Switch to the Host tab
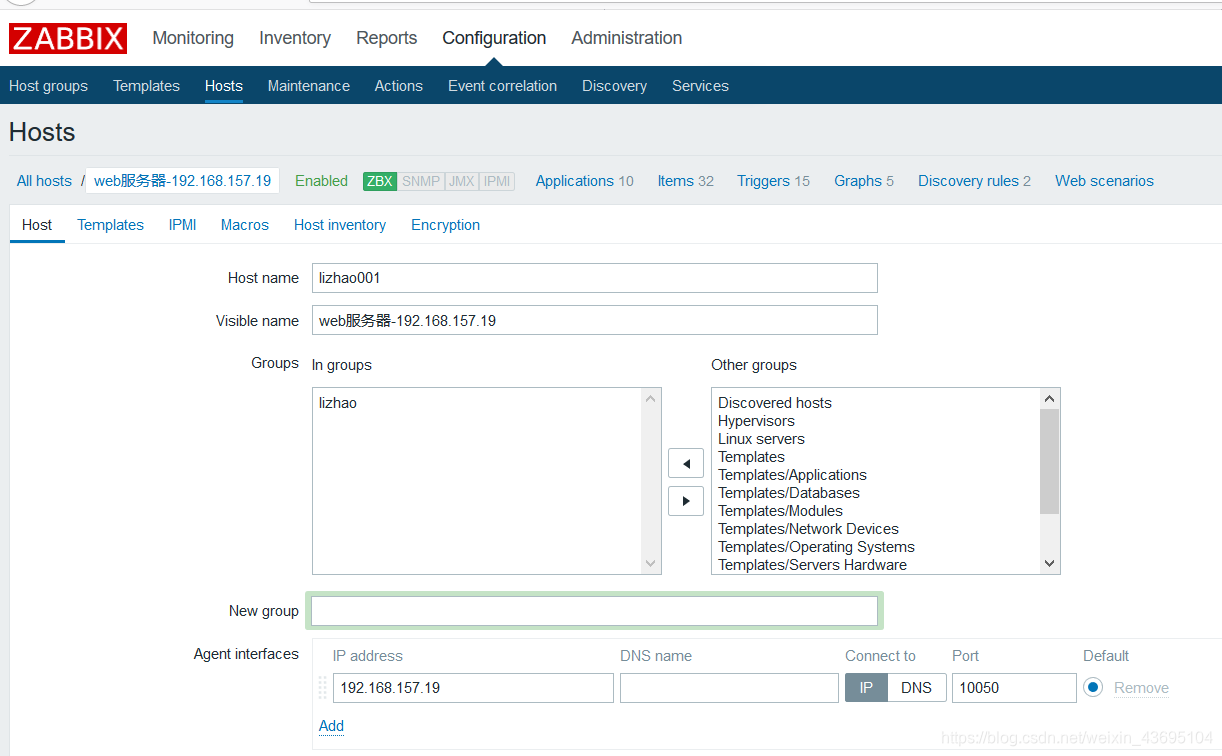Screen dimensions: 1222x756 click(x=37, y=225)
